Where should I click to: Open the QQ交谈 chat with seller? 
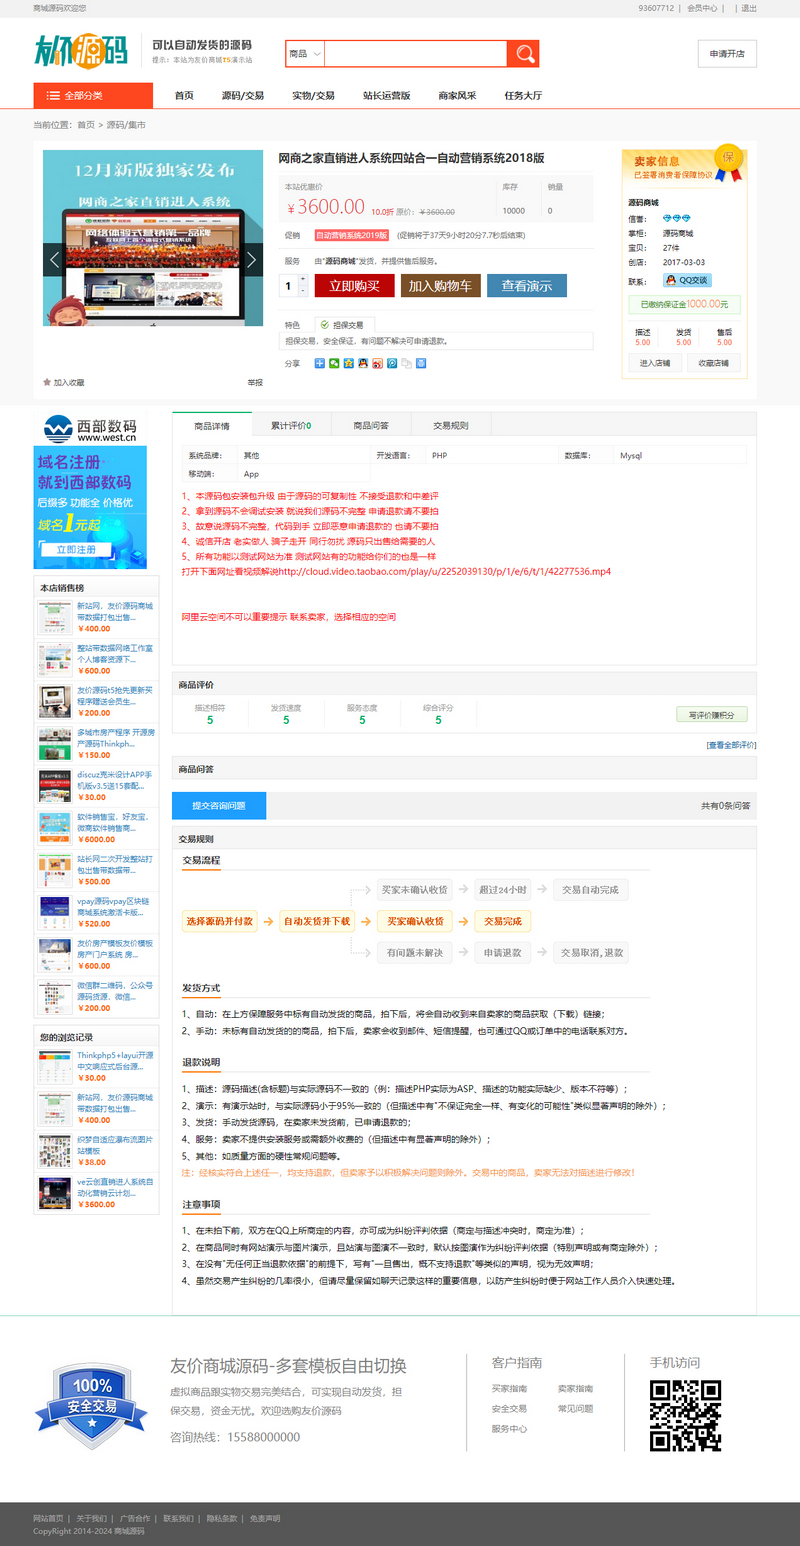click(x=687, y=280)
